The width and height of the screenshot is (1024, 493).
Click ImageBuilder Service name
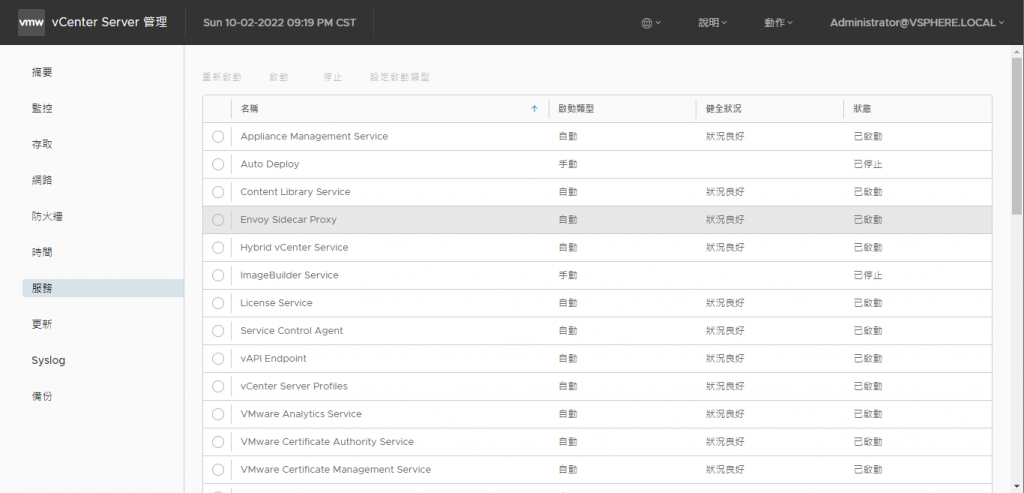click(x=289, y=276)
